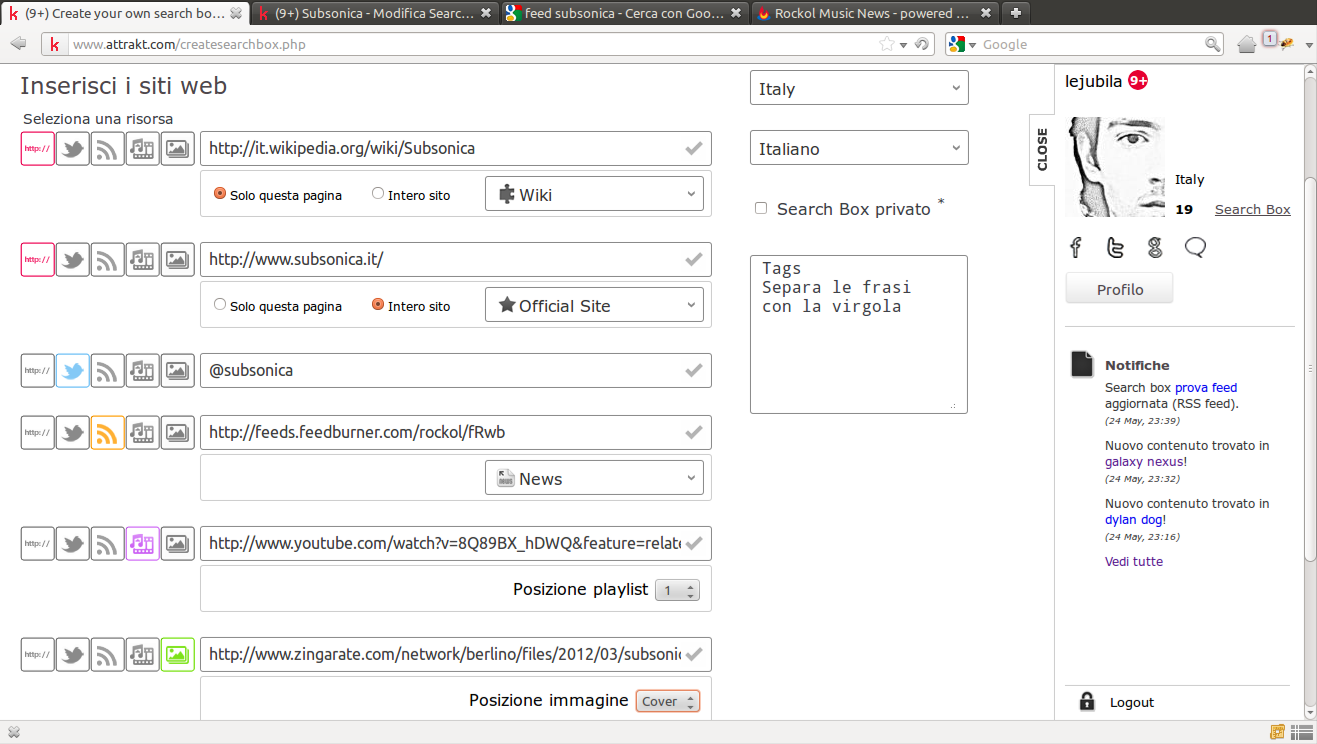The width and height of the screenshot is (1317, 744).
Task: Select image icon in Wikipedia row
Action: pyautogui.click(x=178, y=149)
